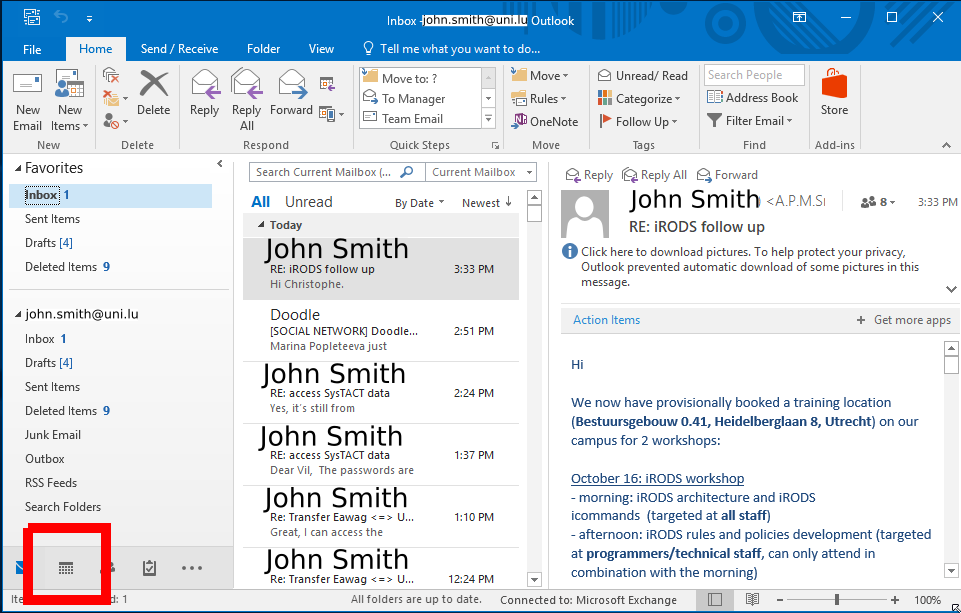Toggle Newest sort order
Screen dimensions: 961x613
tap(487, 203)
